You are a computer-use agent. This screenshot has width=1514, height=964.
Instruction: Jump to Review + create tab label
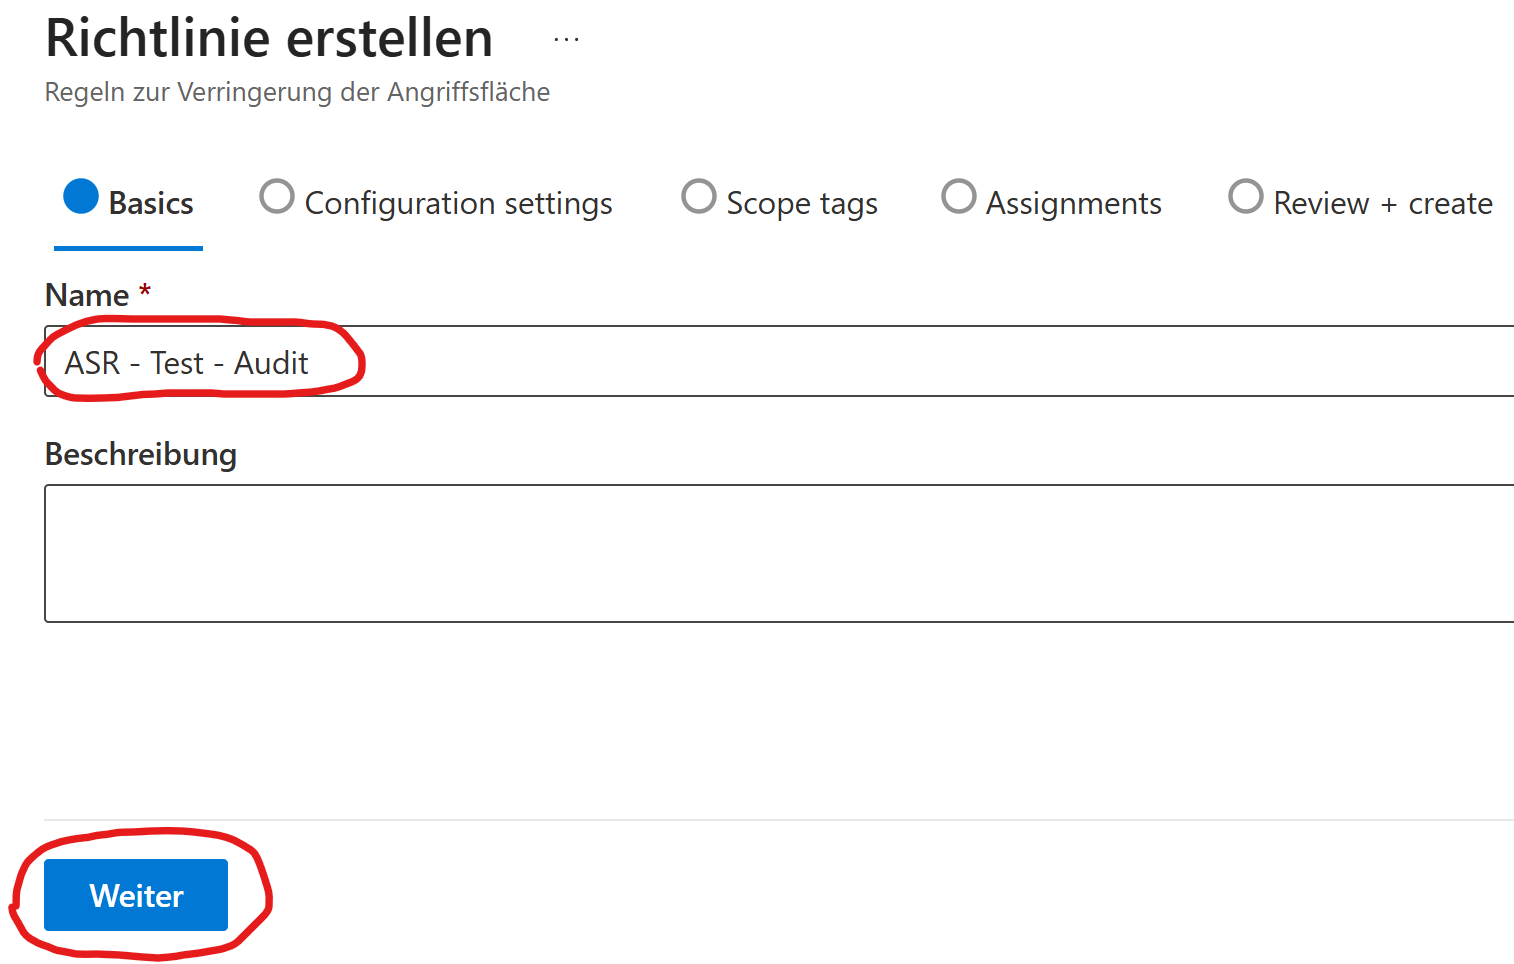pyautogui.click(x=1383, y=204)
